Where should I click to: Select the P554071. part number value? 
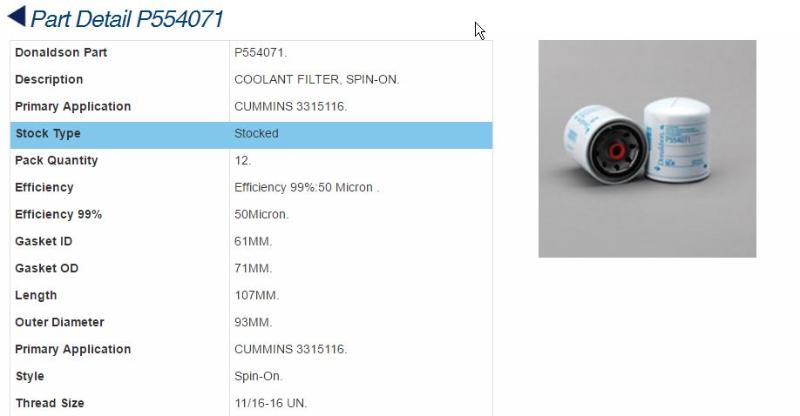click(261, 53)
